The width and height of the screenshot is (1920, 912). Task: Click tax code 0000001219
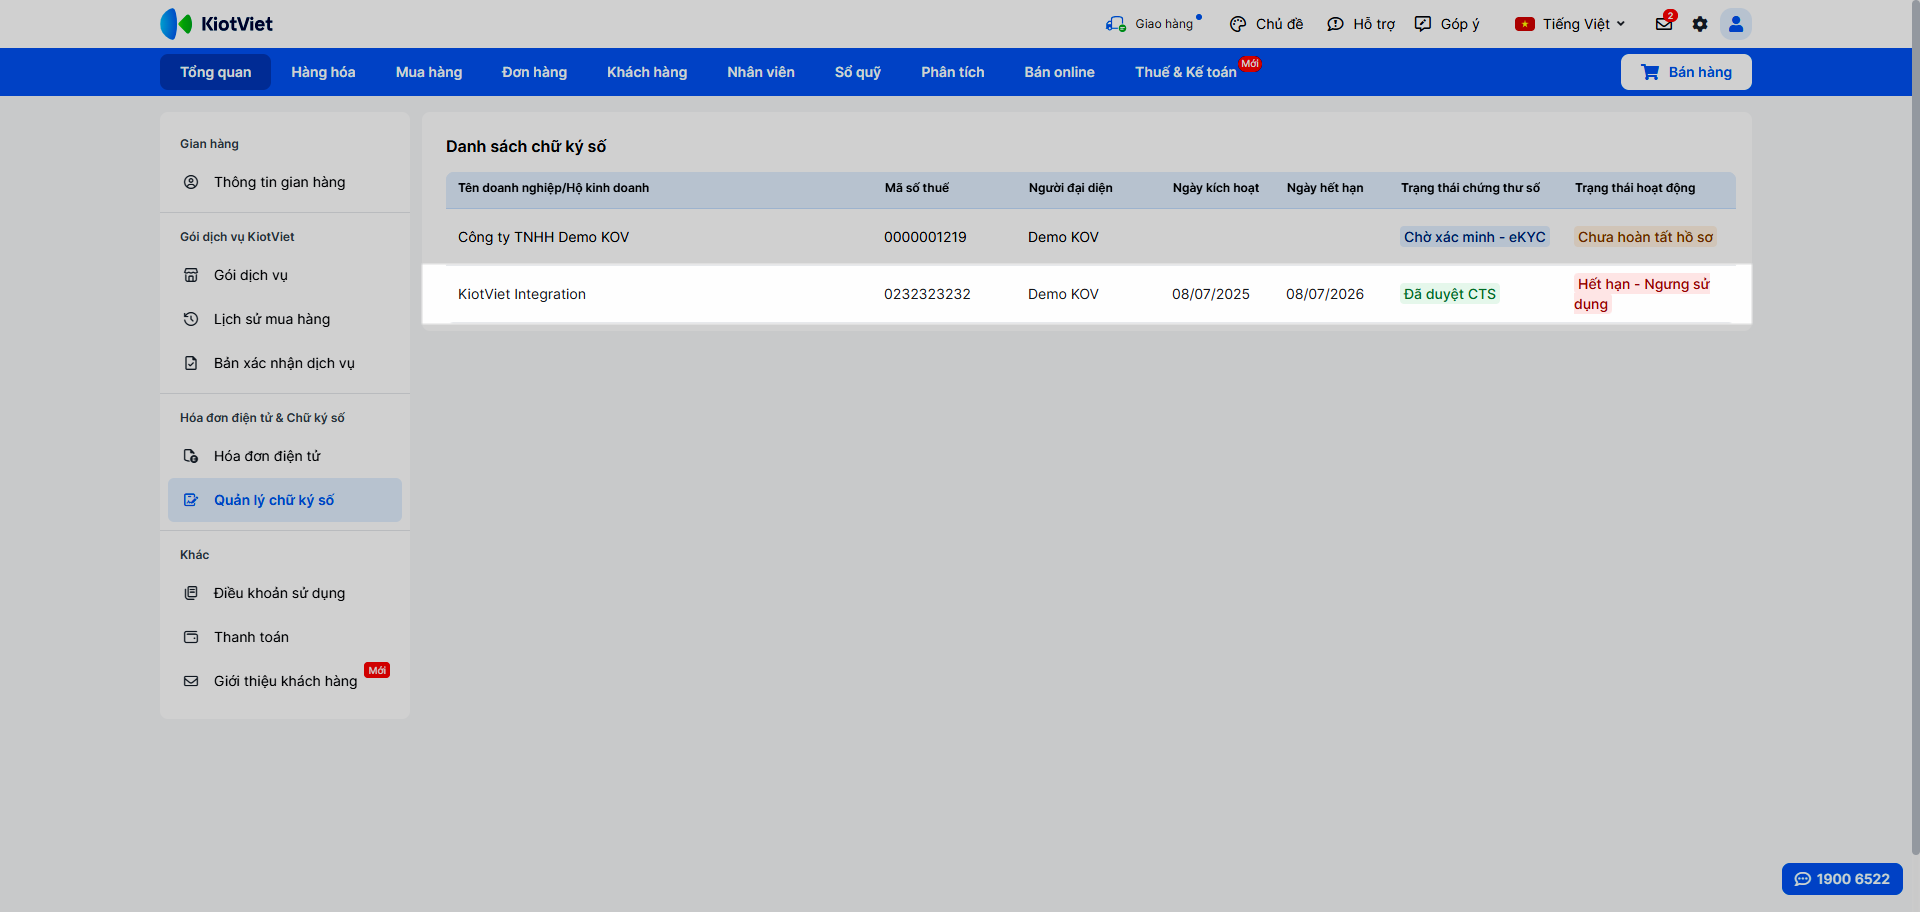[x=925, y=237]
